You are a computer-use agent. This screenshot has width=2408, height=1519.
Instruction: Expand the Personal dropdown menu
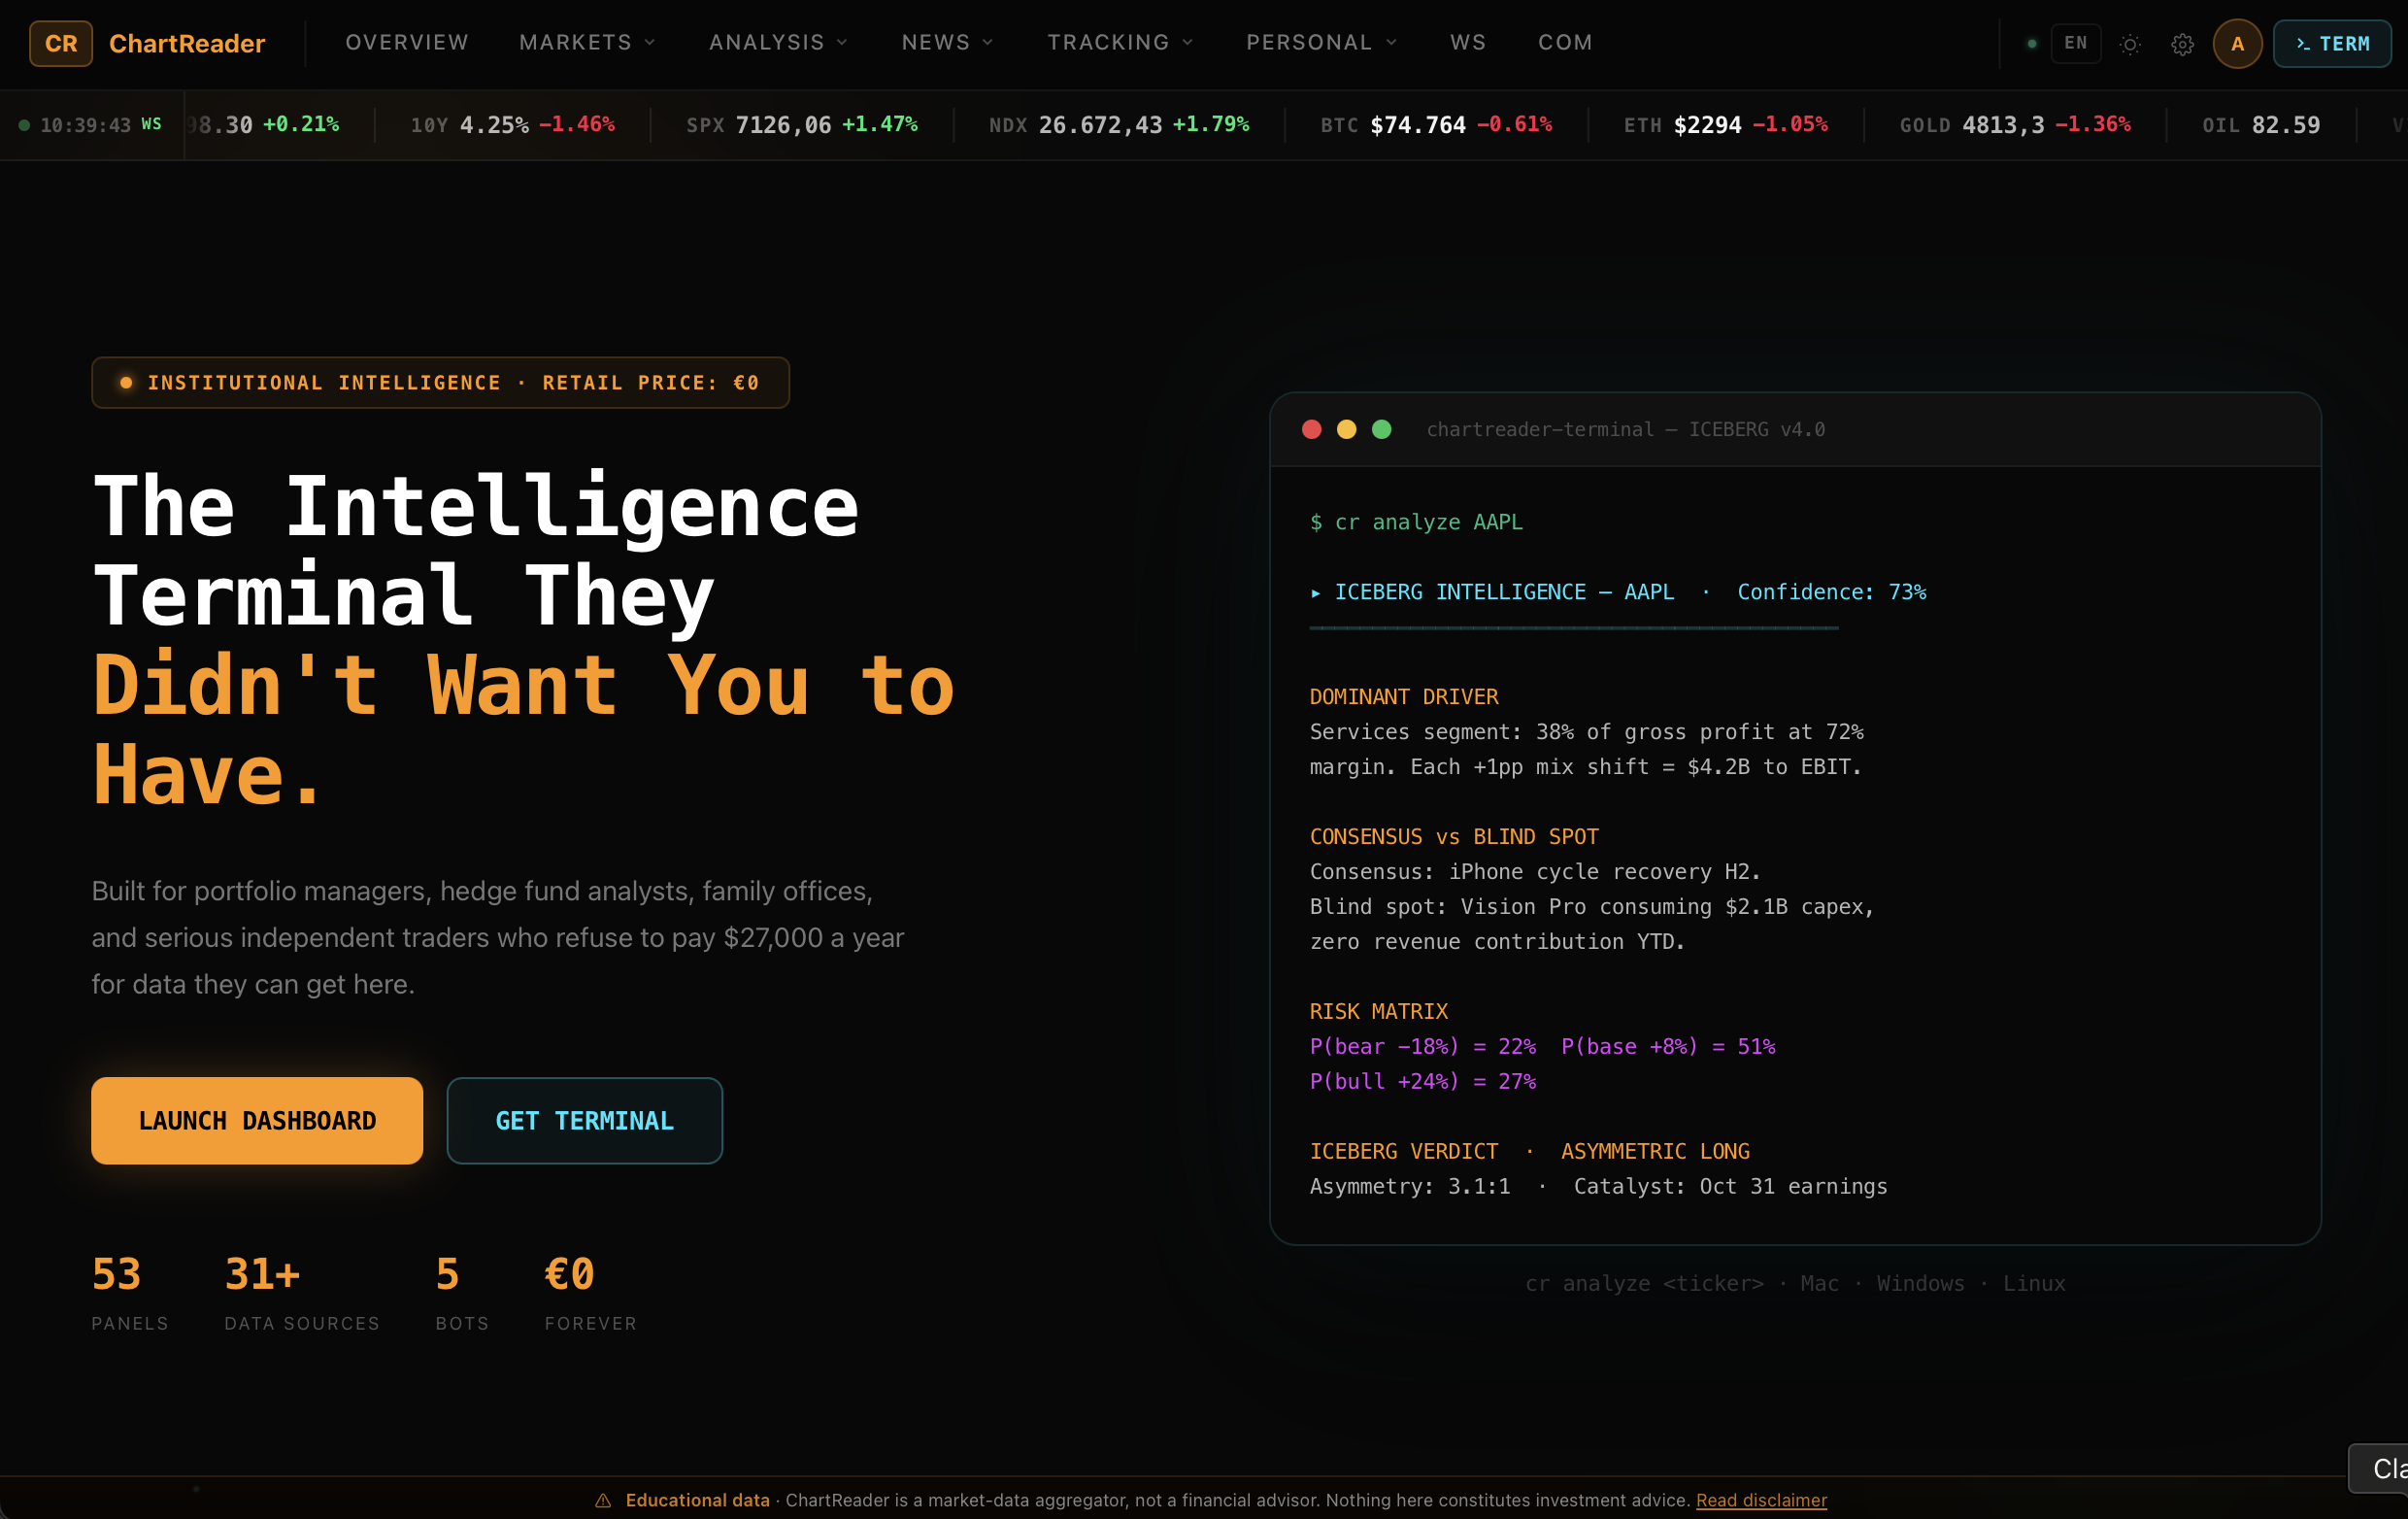coord(1321,42)
